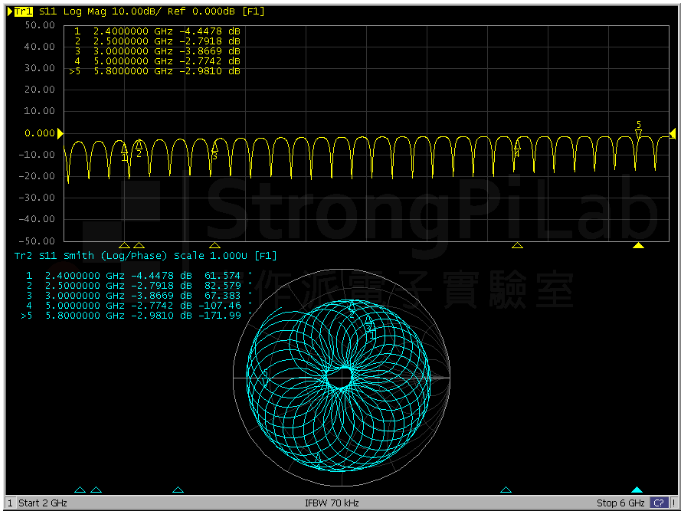Select active marker 5 on yellow trace
This screenshot has width=685, height=512.
pyautogui.click(x=638, y=130)
